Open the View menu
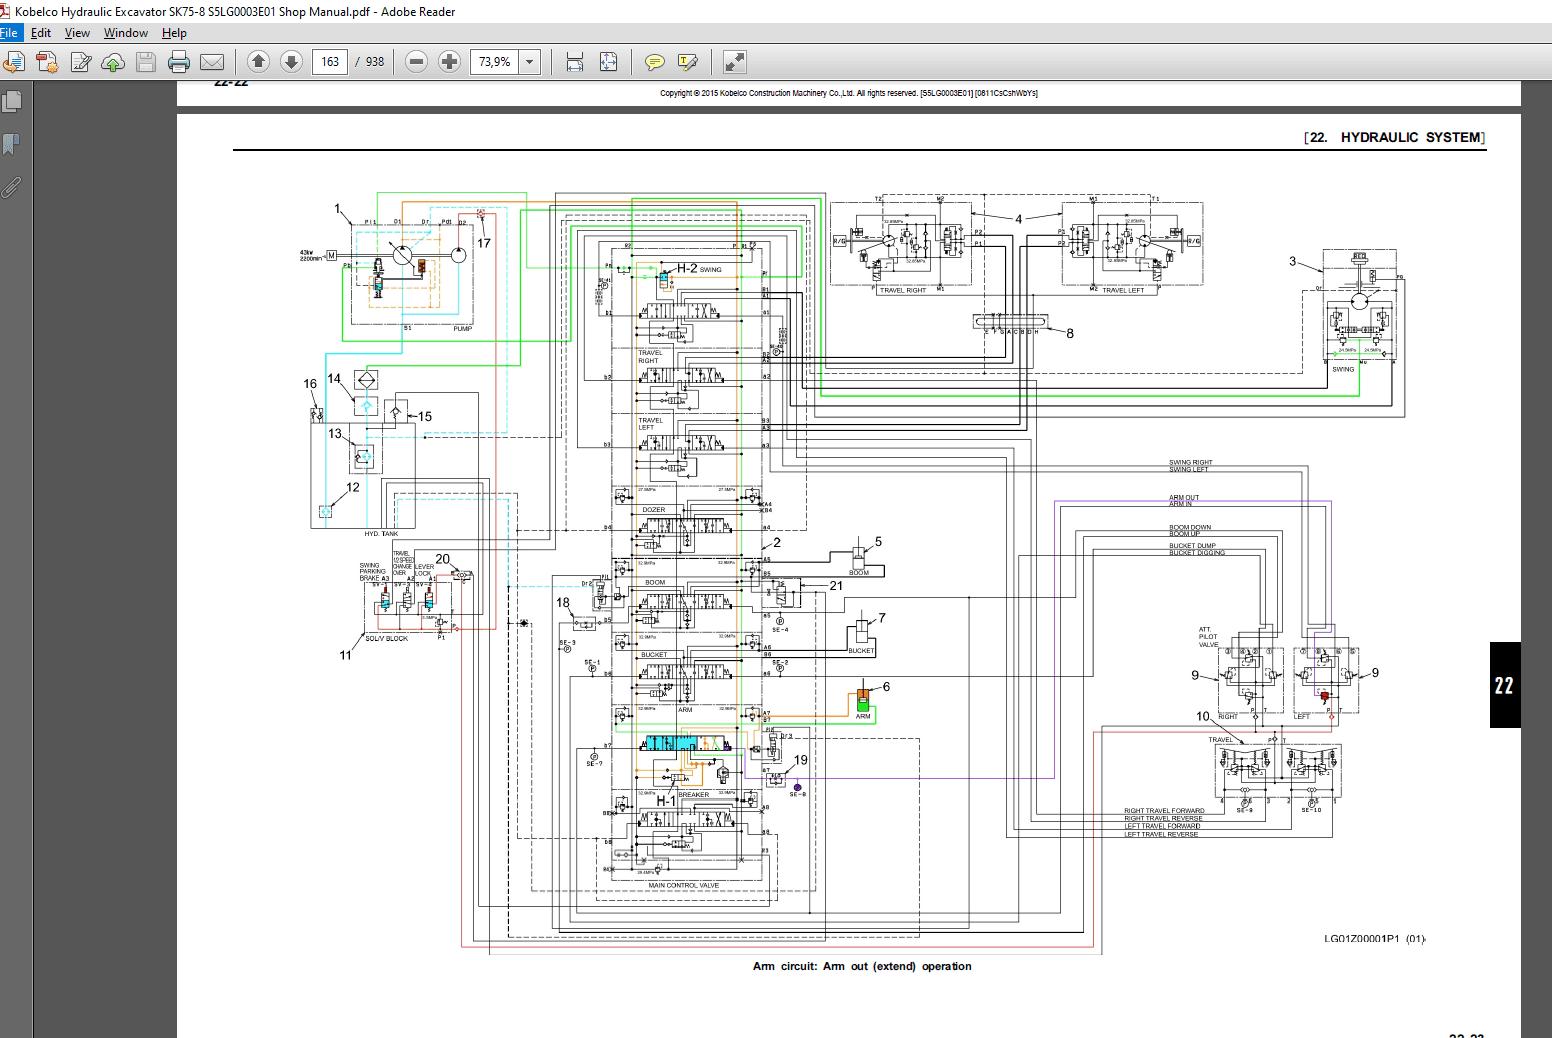 (77, 33)
